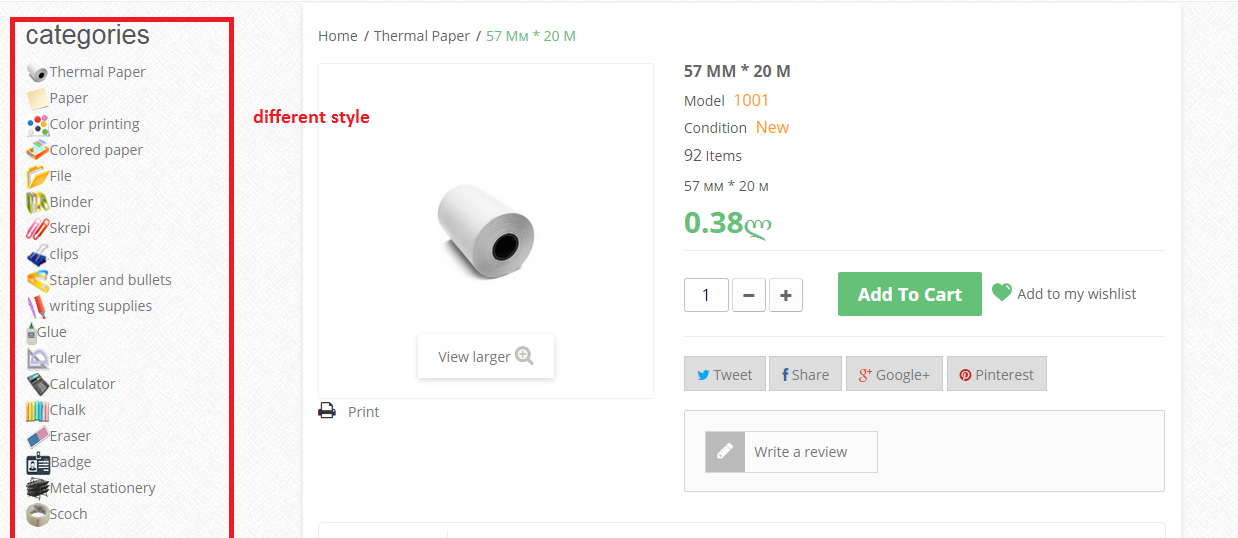The image size is (1238, 538).
Task: Click the Stapler and bullets icon
Action: [37, 281]
